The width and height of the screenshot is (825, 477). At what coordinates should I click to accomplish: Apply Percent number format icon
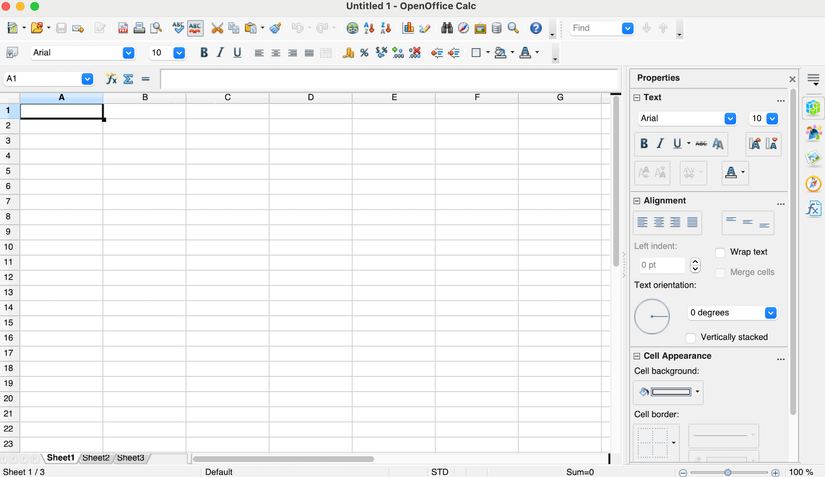(x=364, y=53)
